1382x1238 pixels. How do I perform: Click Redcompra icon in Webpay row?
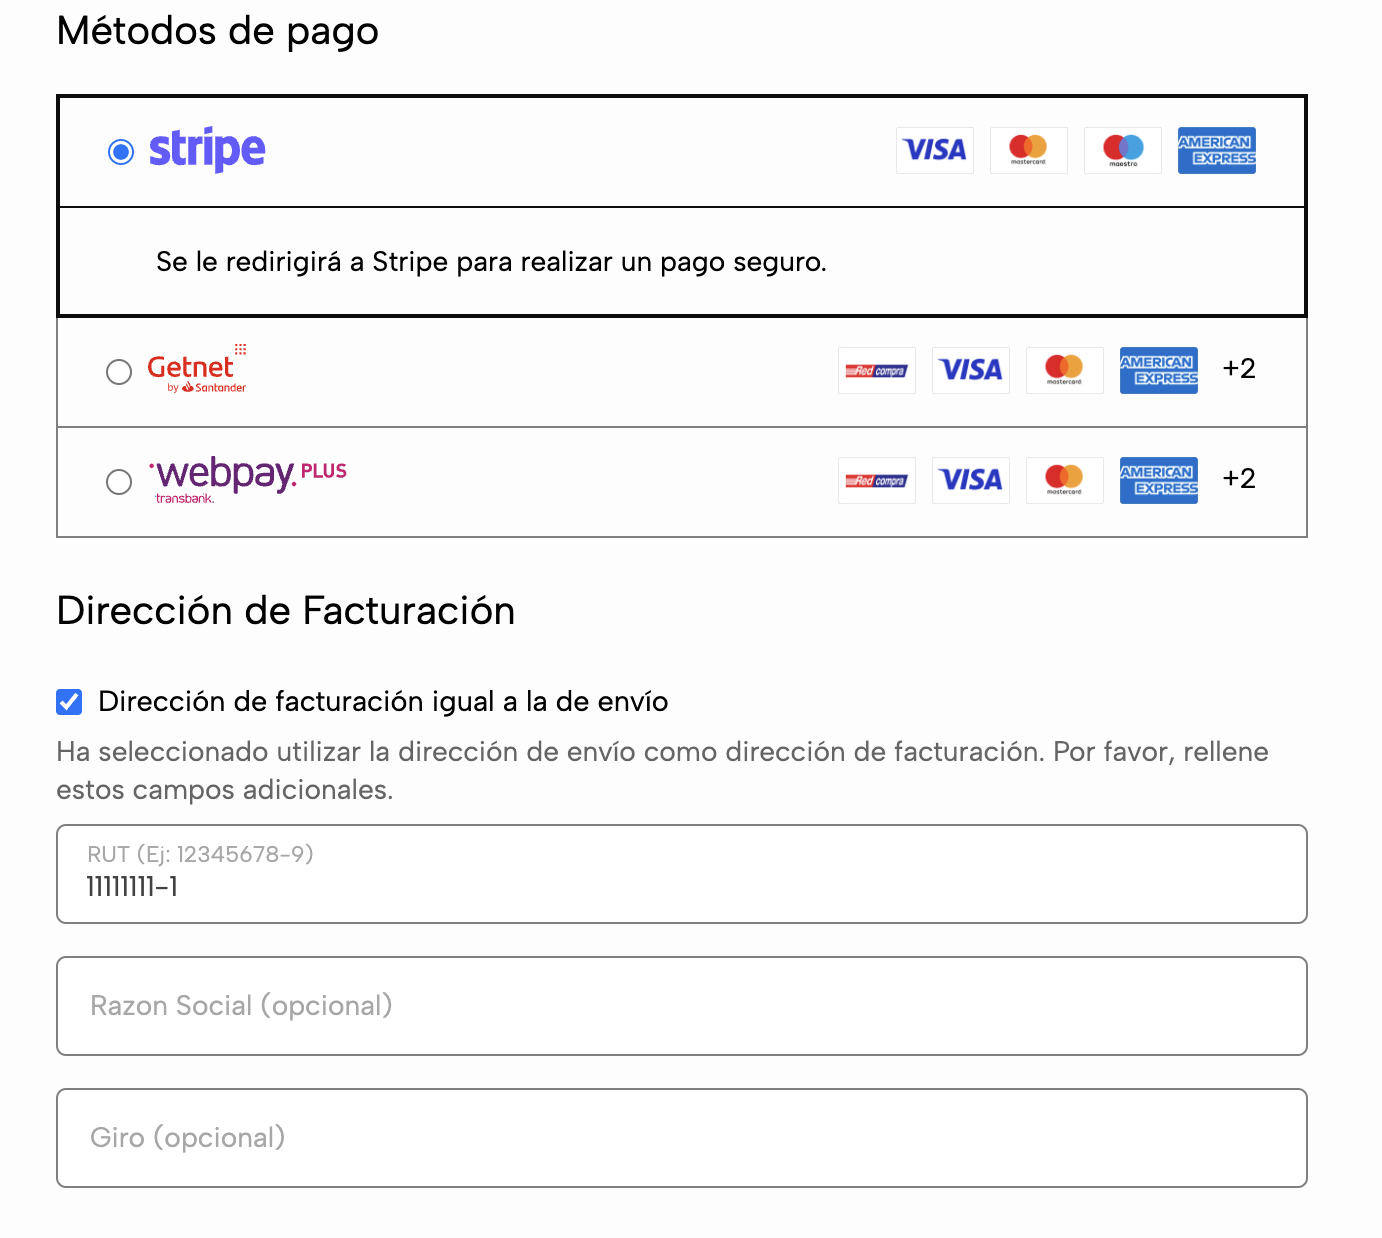point(877,480)
